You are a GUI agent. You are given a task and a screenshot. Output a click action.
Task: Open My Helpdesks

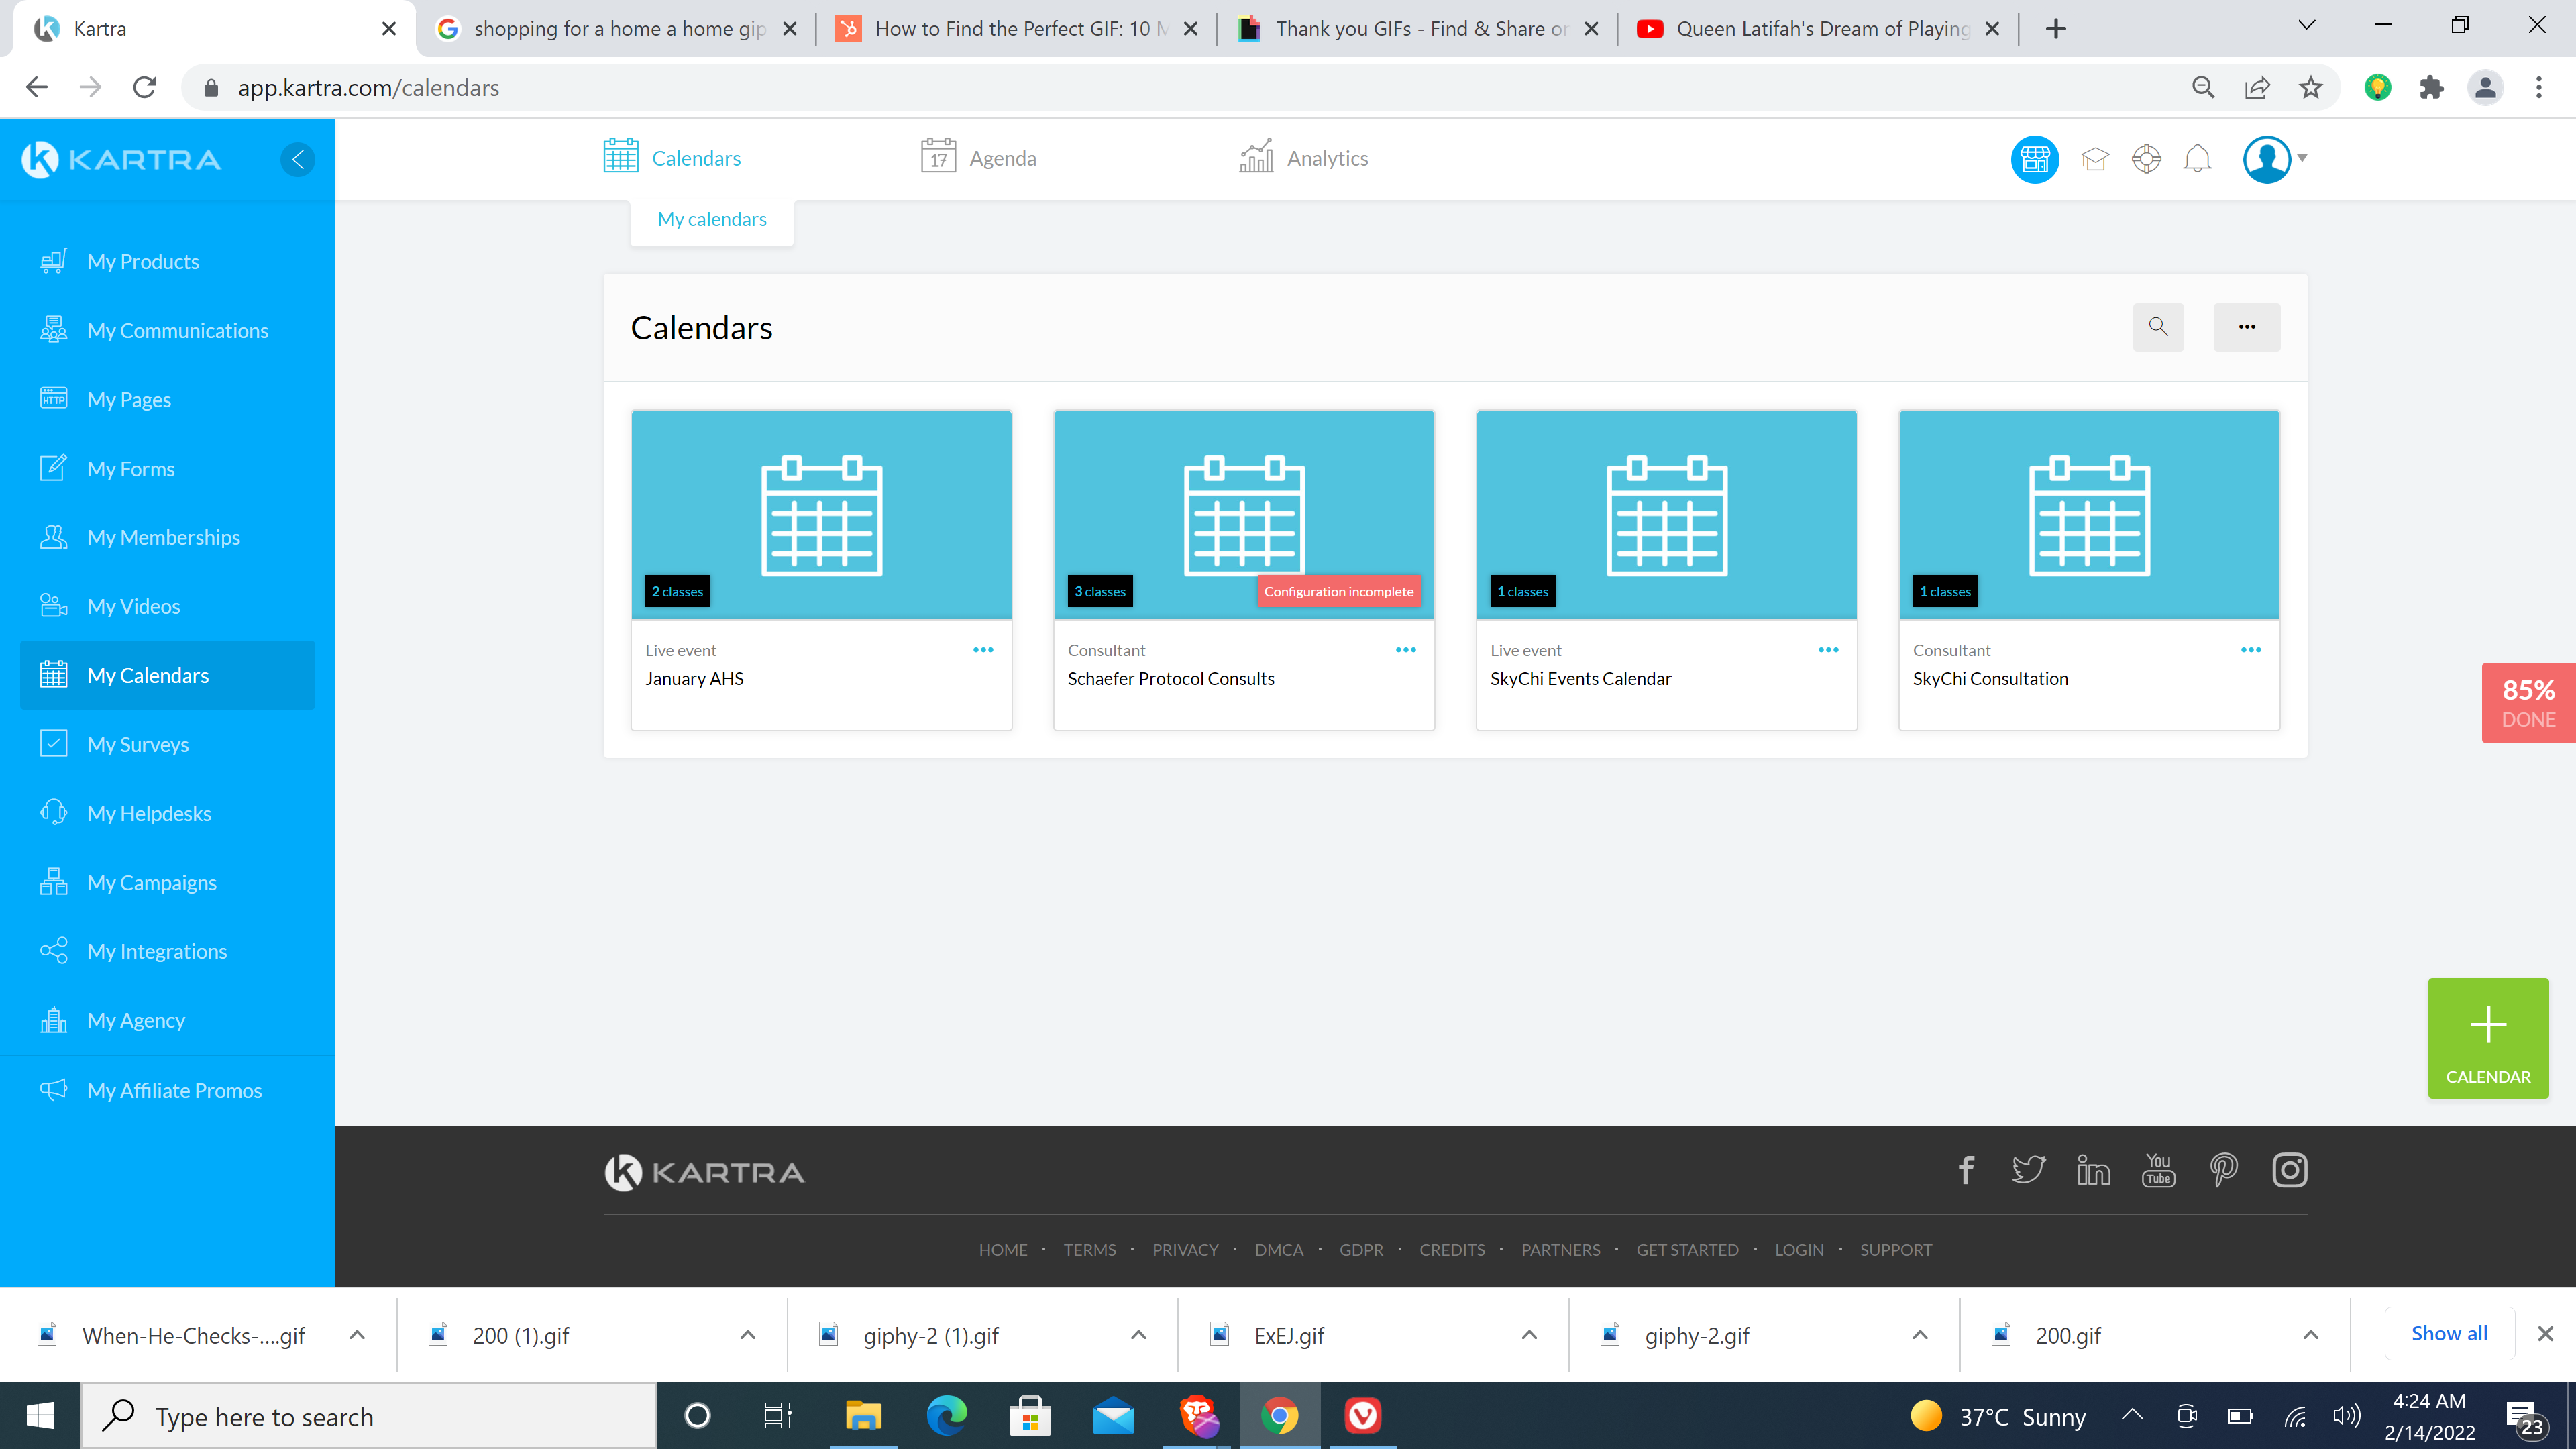[149, 813]
